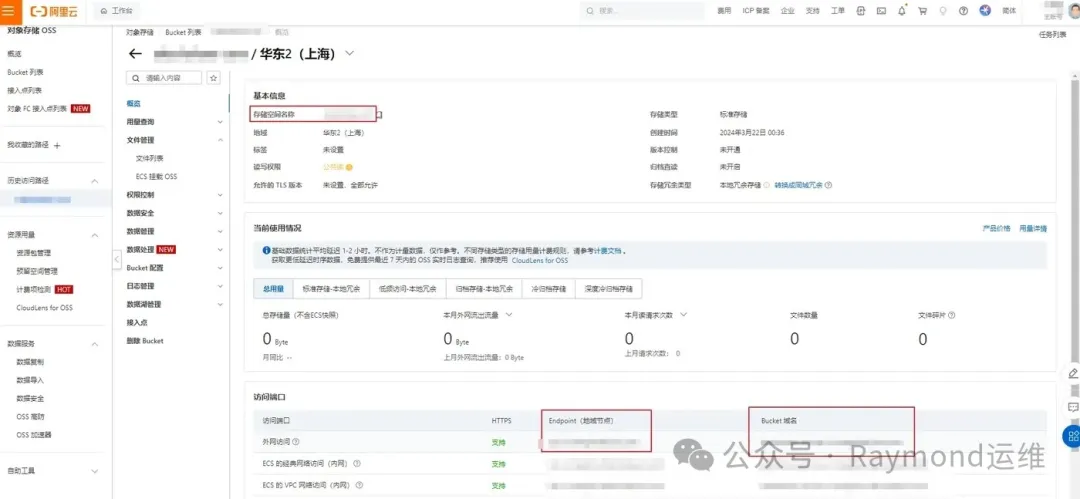Click help icon beside 外网访问
Image resolution: width=1080 pixels, height=499 pixels.
[296, 441]
